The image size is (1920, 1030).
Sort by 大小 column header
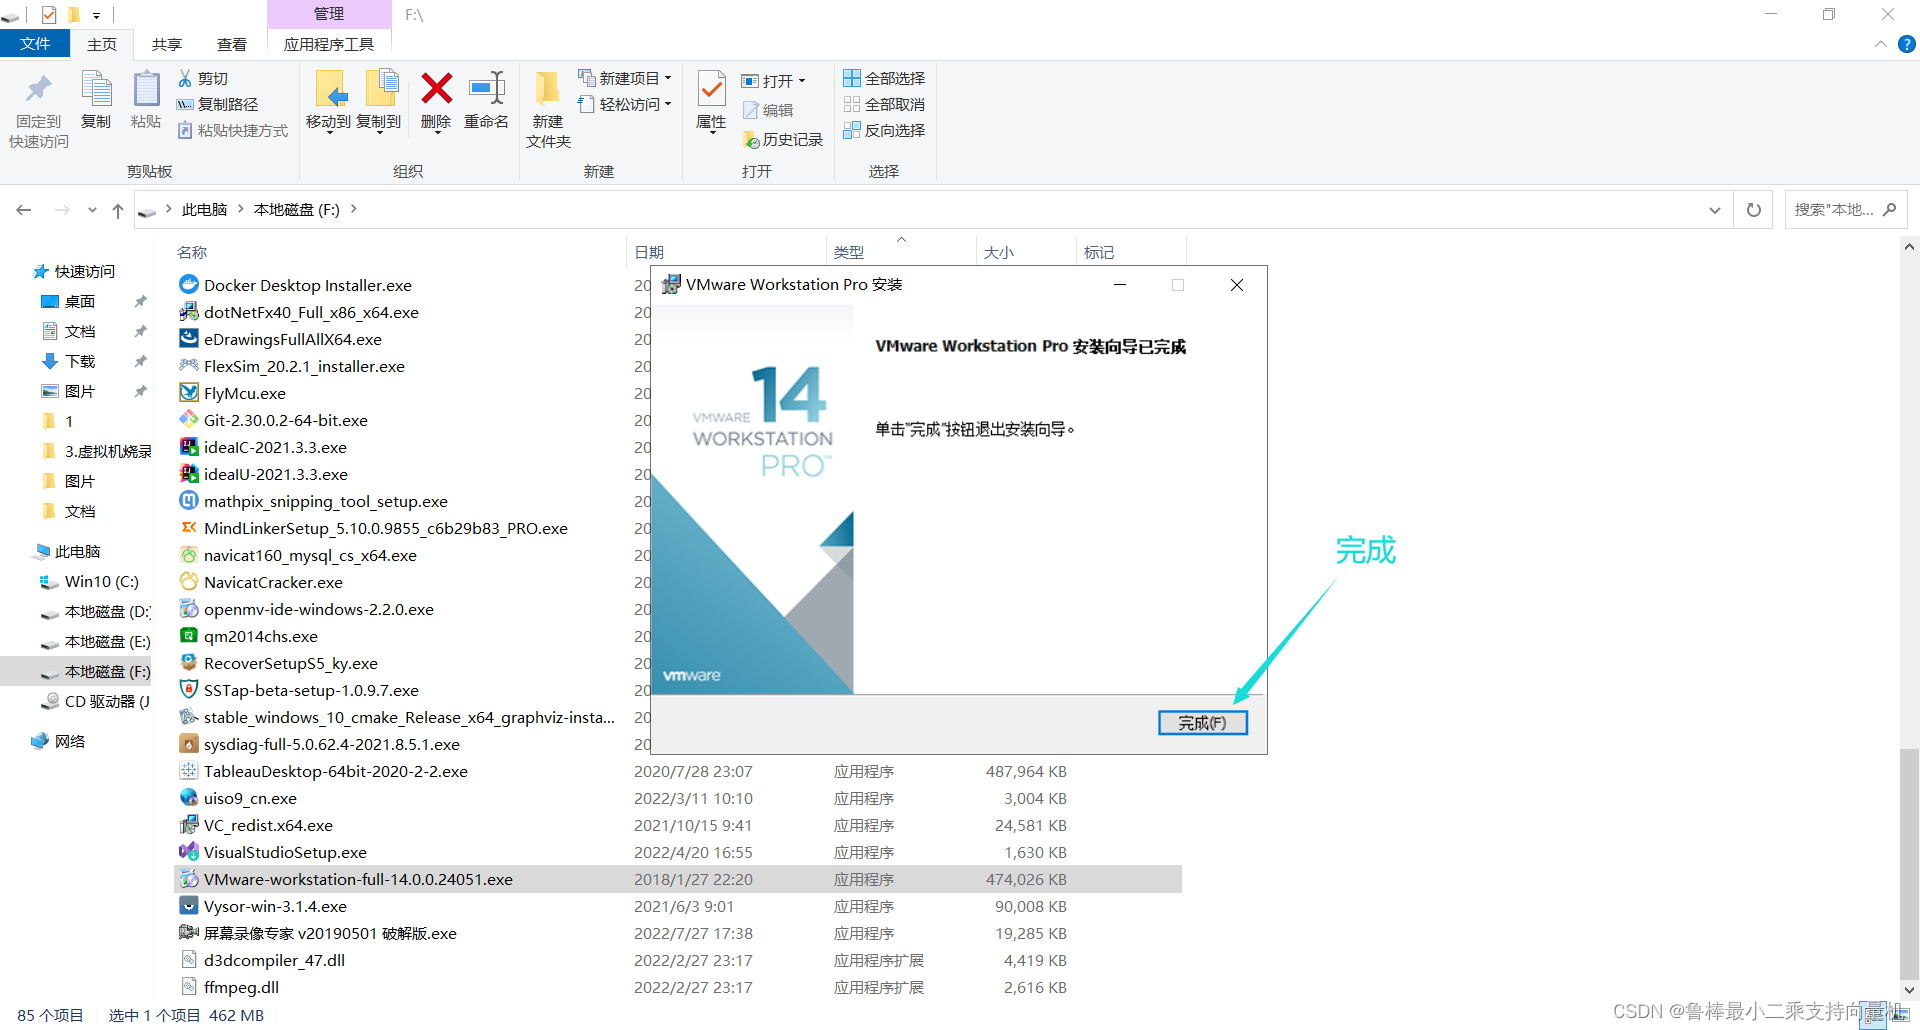pyautogui.click(x=998, y=252)
